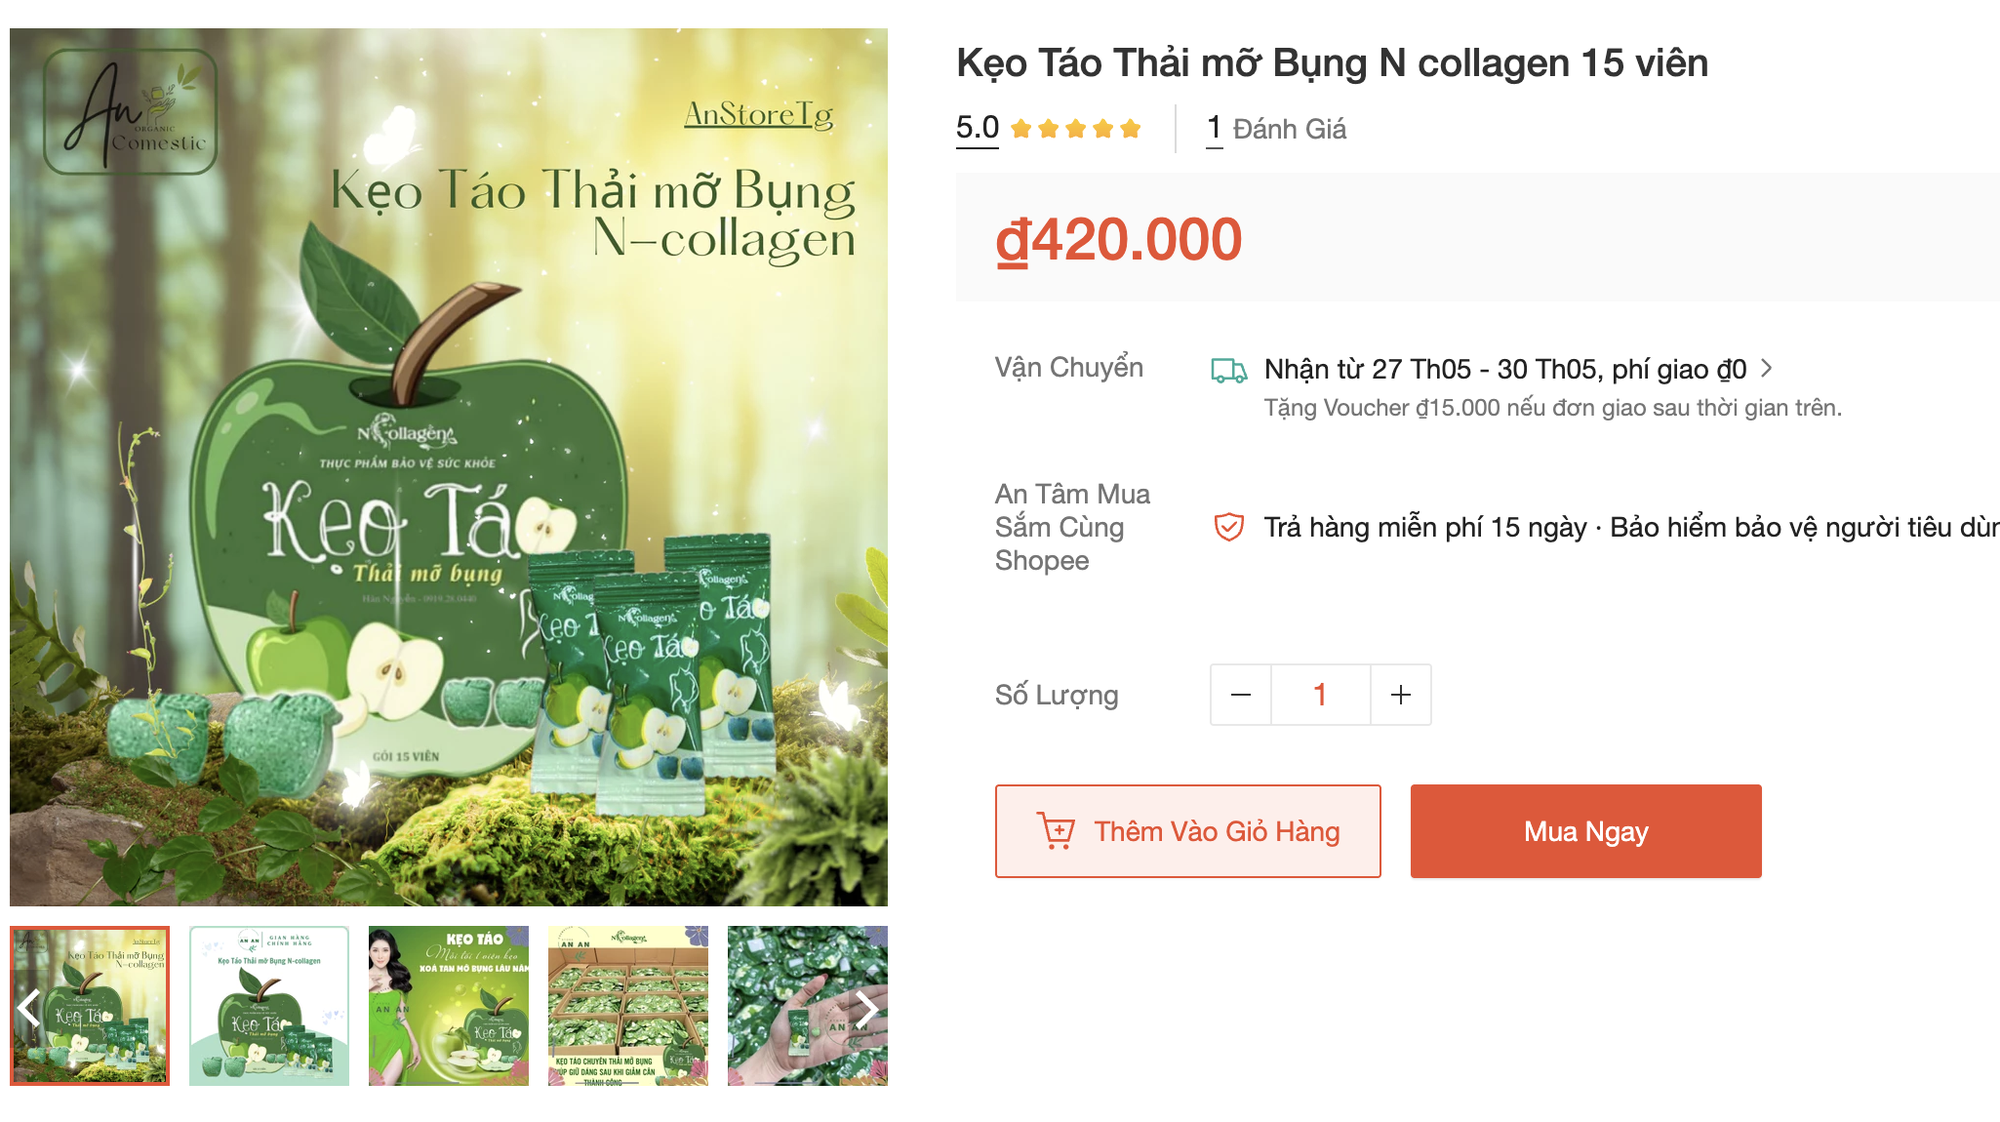
Task: Click the left carousel arrow
Action: pyautogui.click(x=27, y=1009)
